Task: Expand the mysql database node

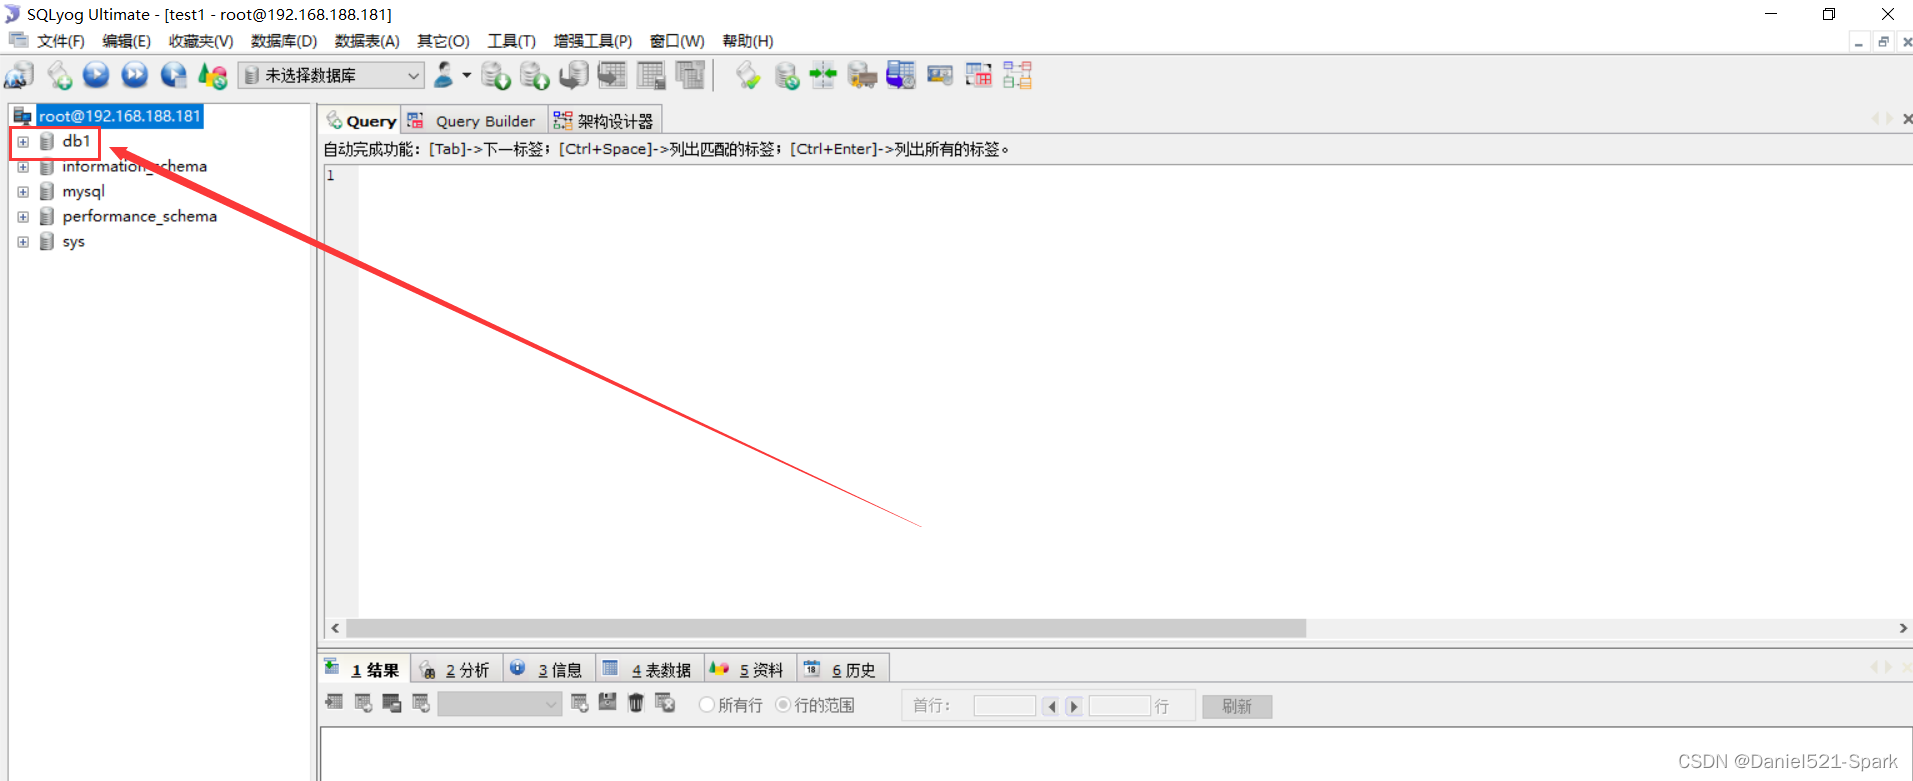Action: 23,192
